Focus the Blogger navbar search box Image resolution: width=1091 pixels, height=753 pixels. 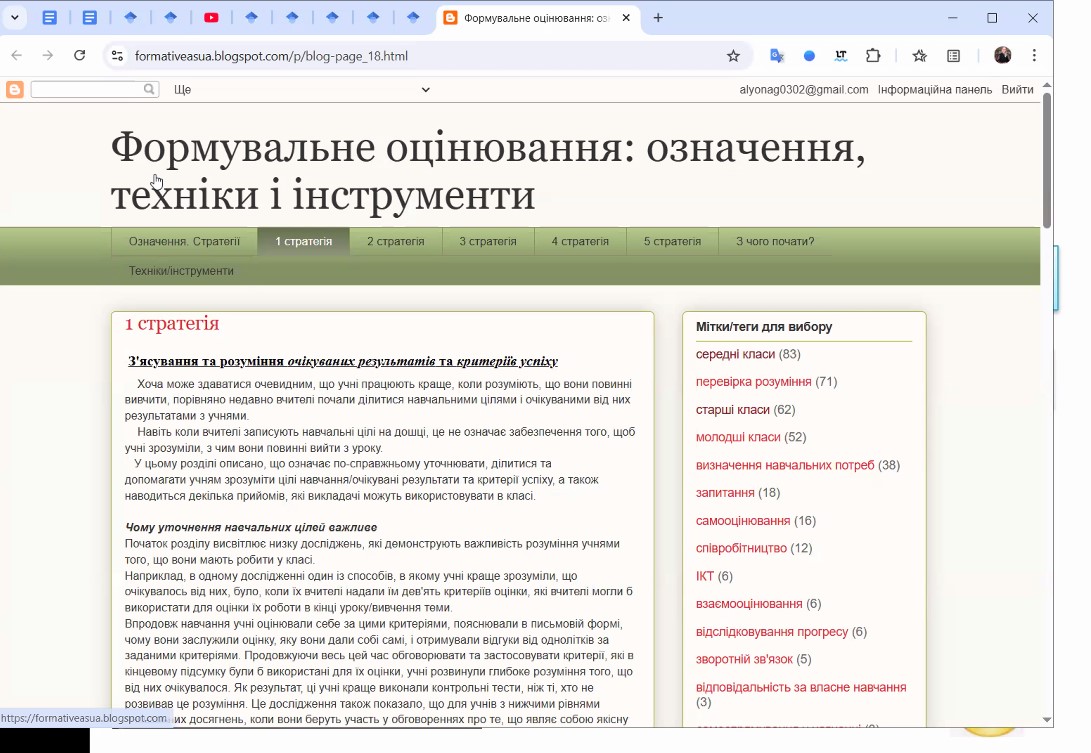[x=86, y=89]
